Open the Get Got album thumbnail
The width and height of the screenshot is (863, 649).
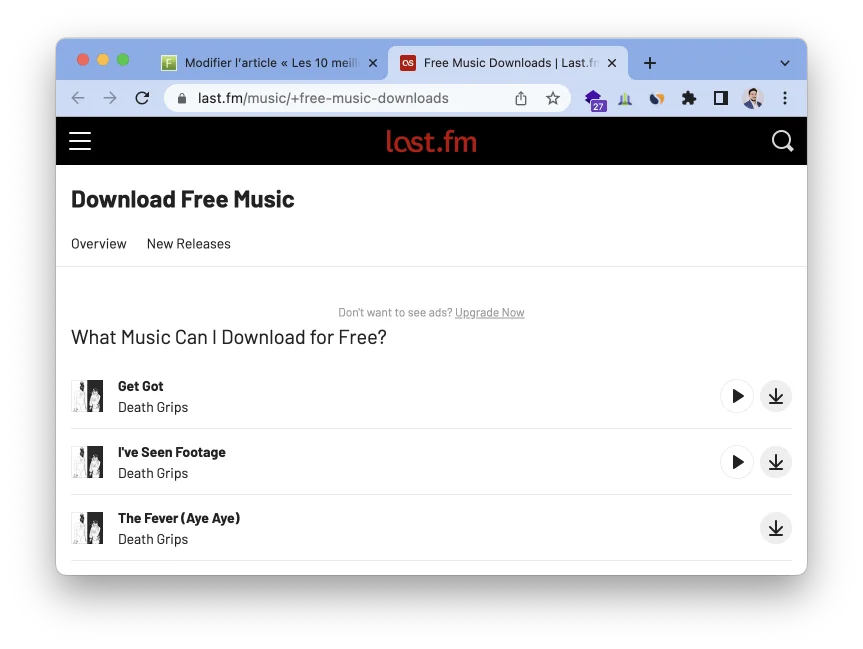tap(88, 396)
